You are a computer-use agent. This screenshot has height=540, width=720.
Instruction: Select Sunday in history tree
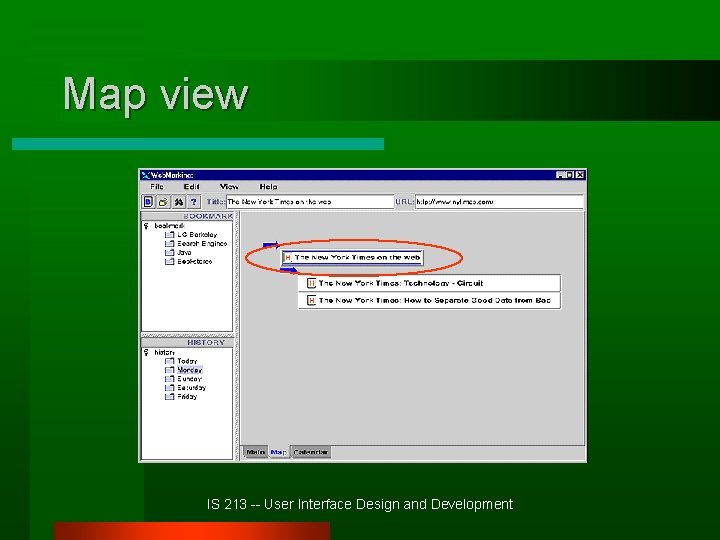tap(189, 379)
